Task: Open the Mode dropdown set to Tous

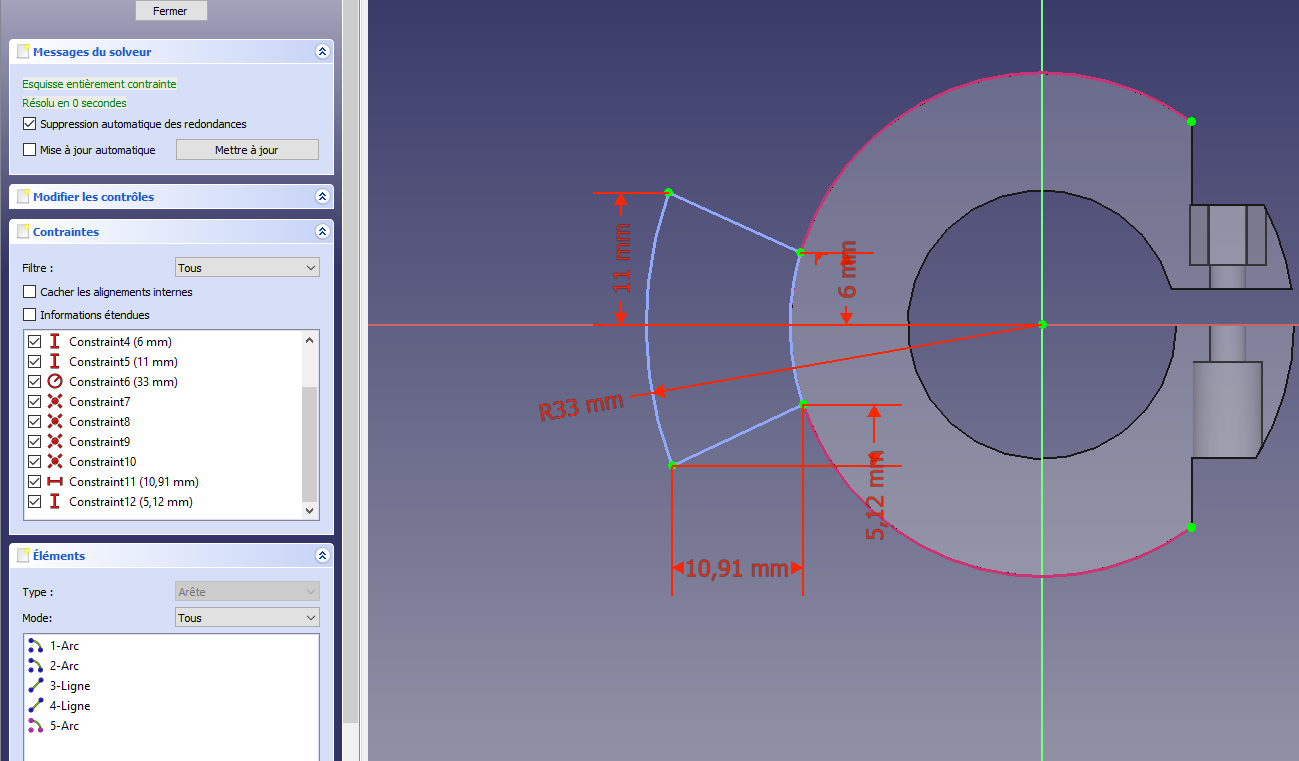Action: (247, 618)
